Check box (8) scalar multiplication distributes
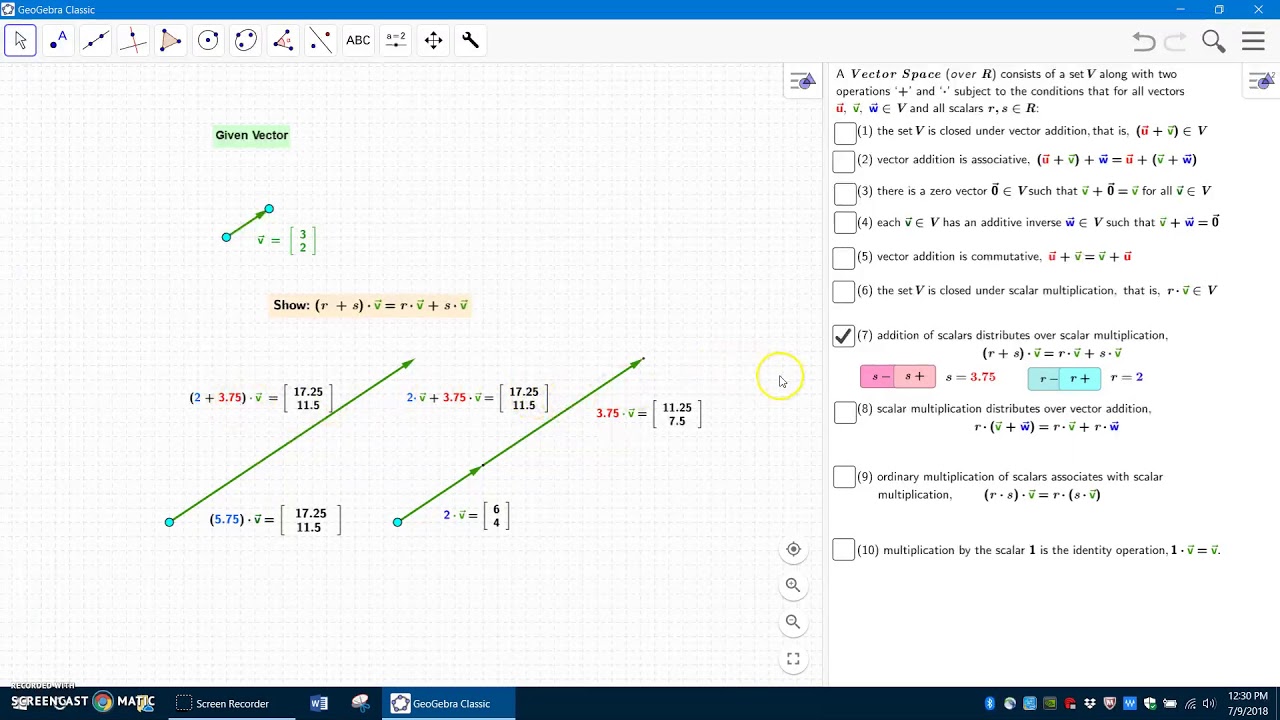1280x720 pixels. pos(844,411)
